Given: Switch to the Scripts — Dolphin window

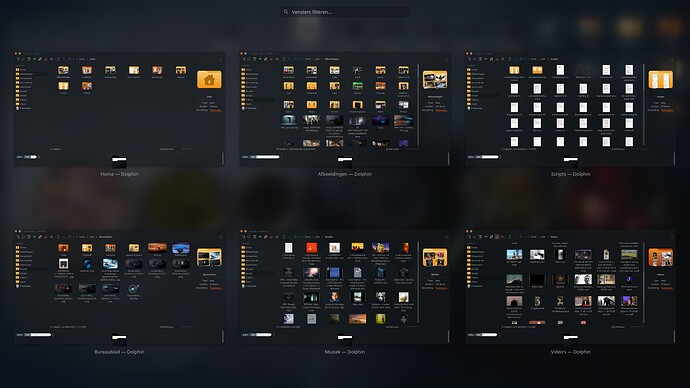Looking at the screenshot, I should point(570,109).
